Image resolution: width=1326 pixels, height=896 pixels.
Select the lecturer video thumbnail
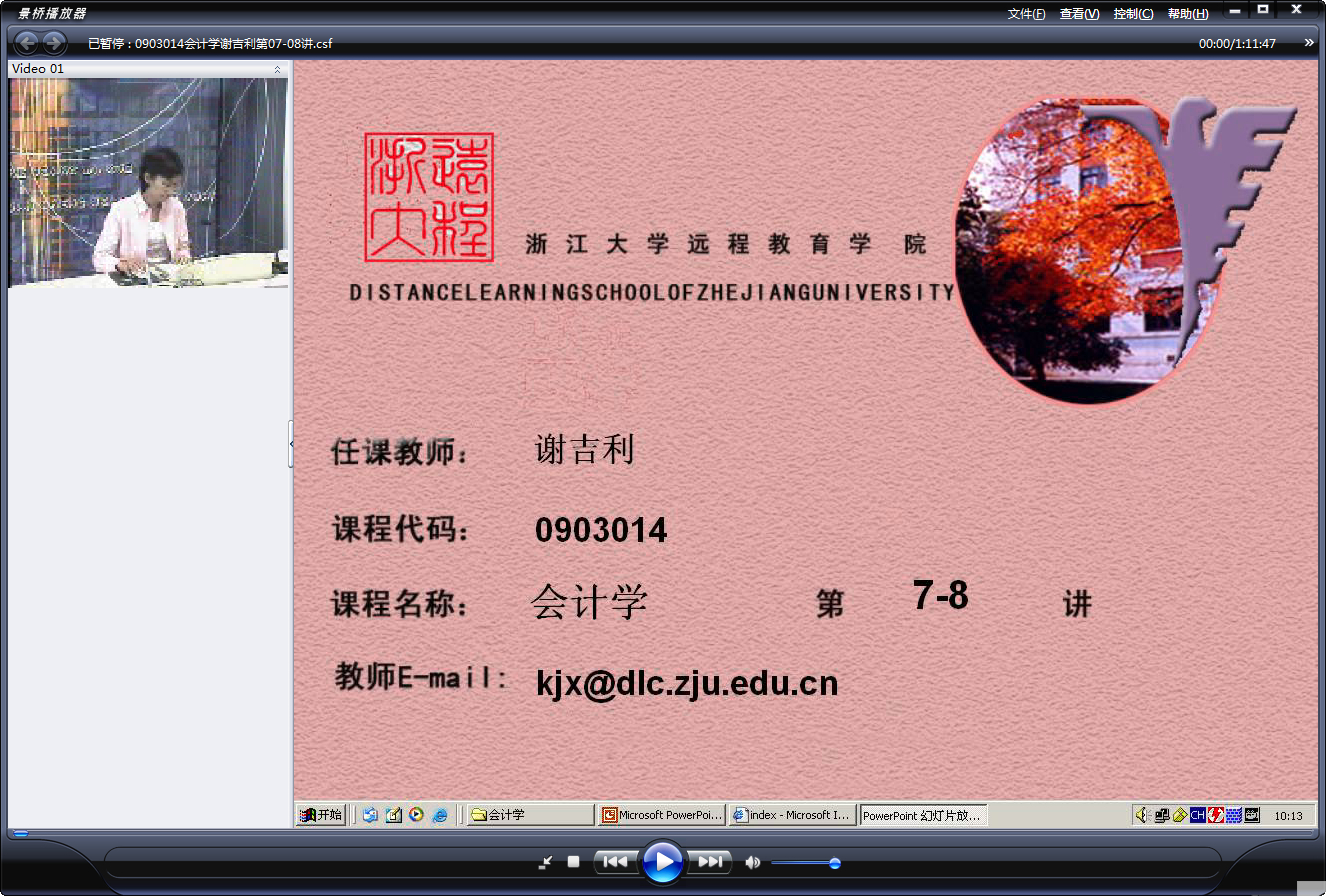(x=148, y=183)
